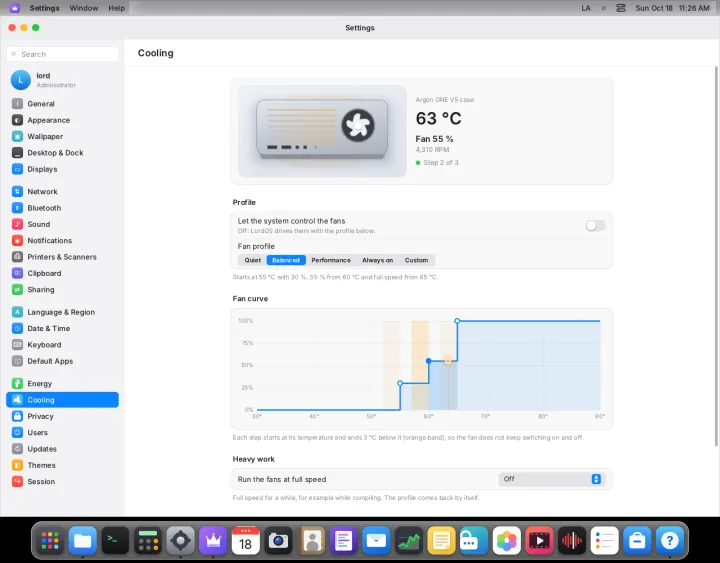
Task: Click the lord Administrator account
Action: click(62, 80)
